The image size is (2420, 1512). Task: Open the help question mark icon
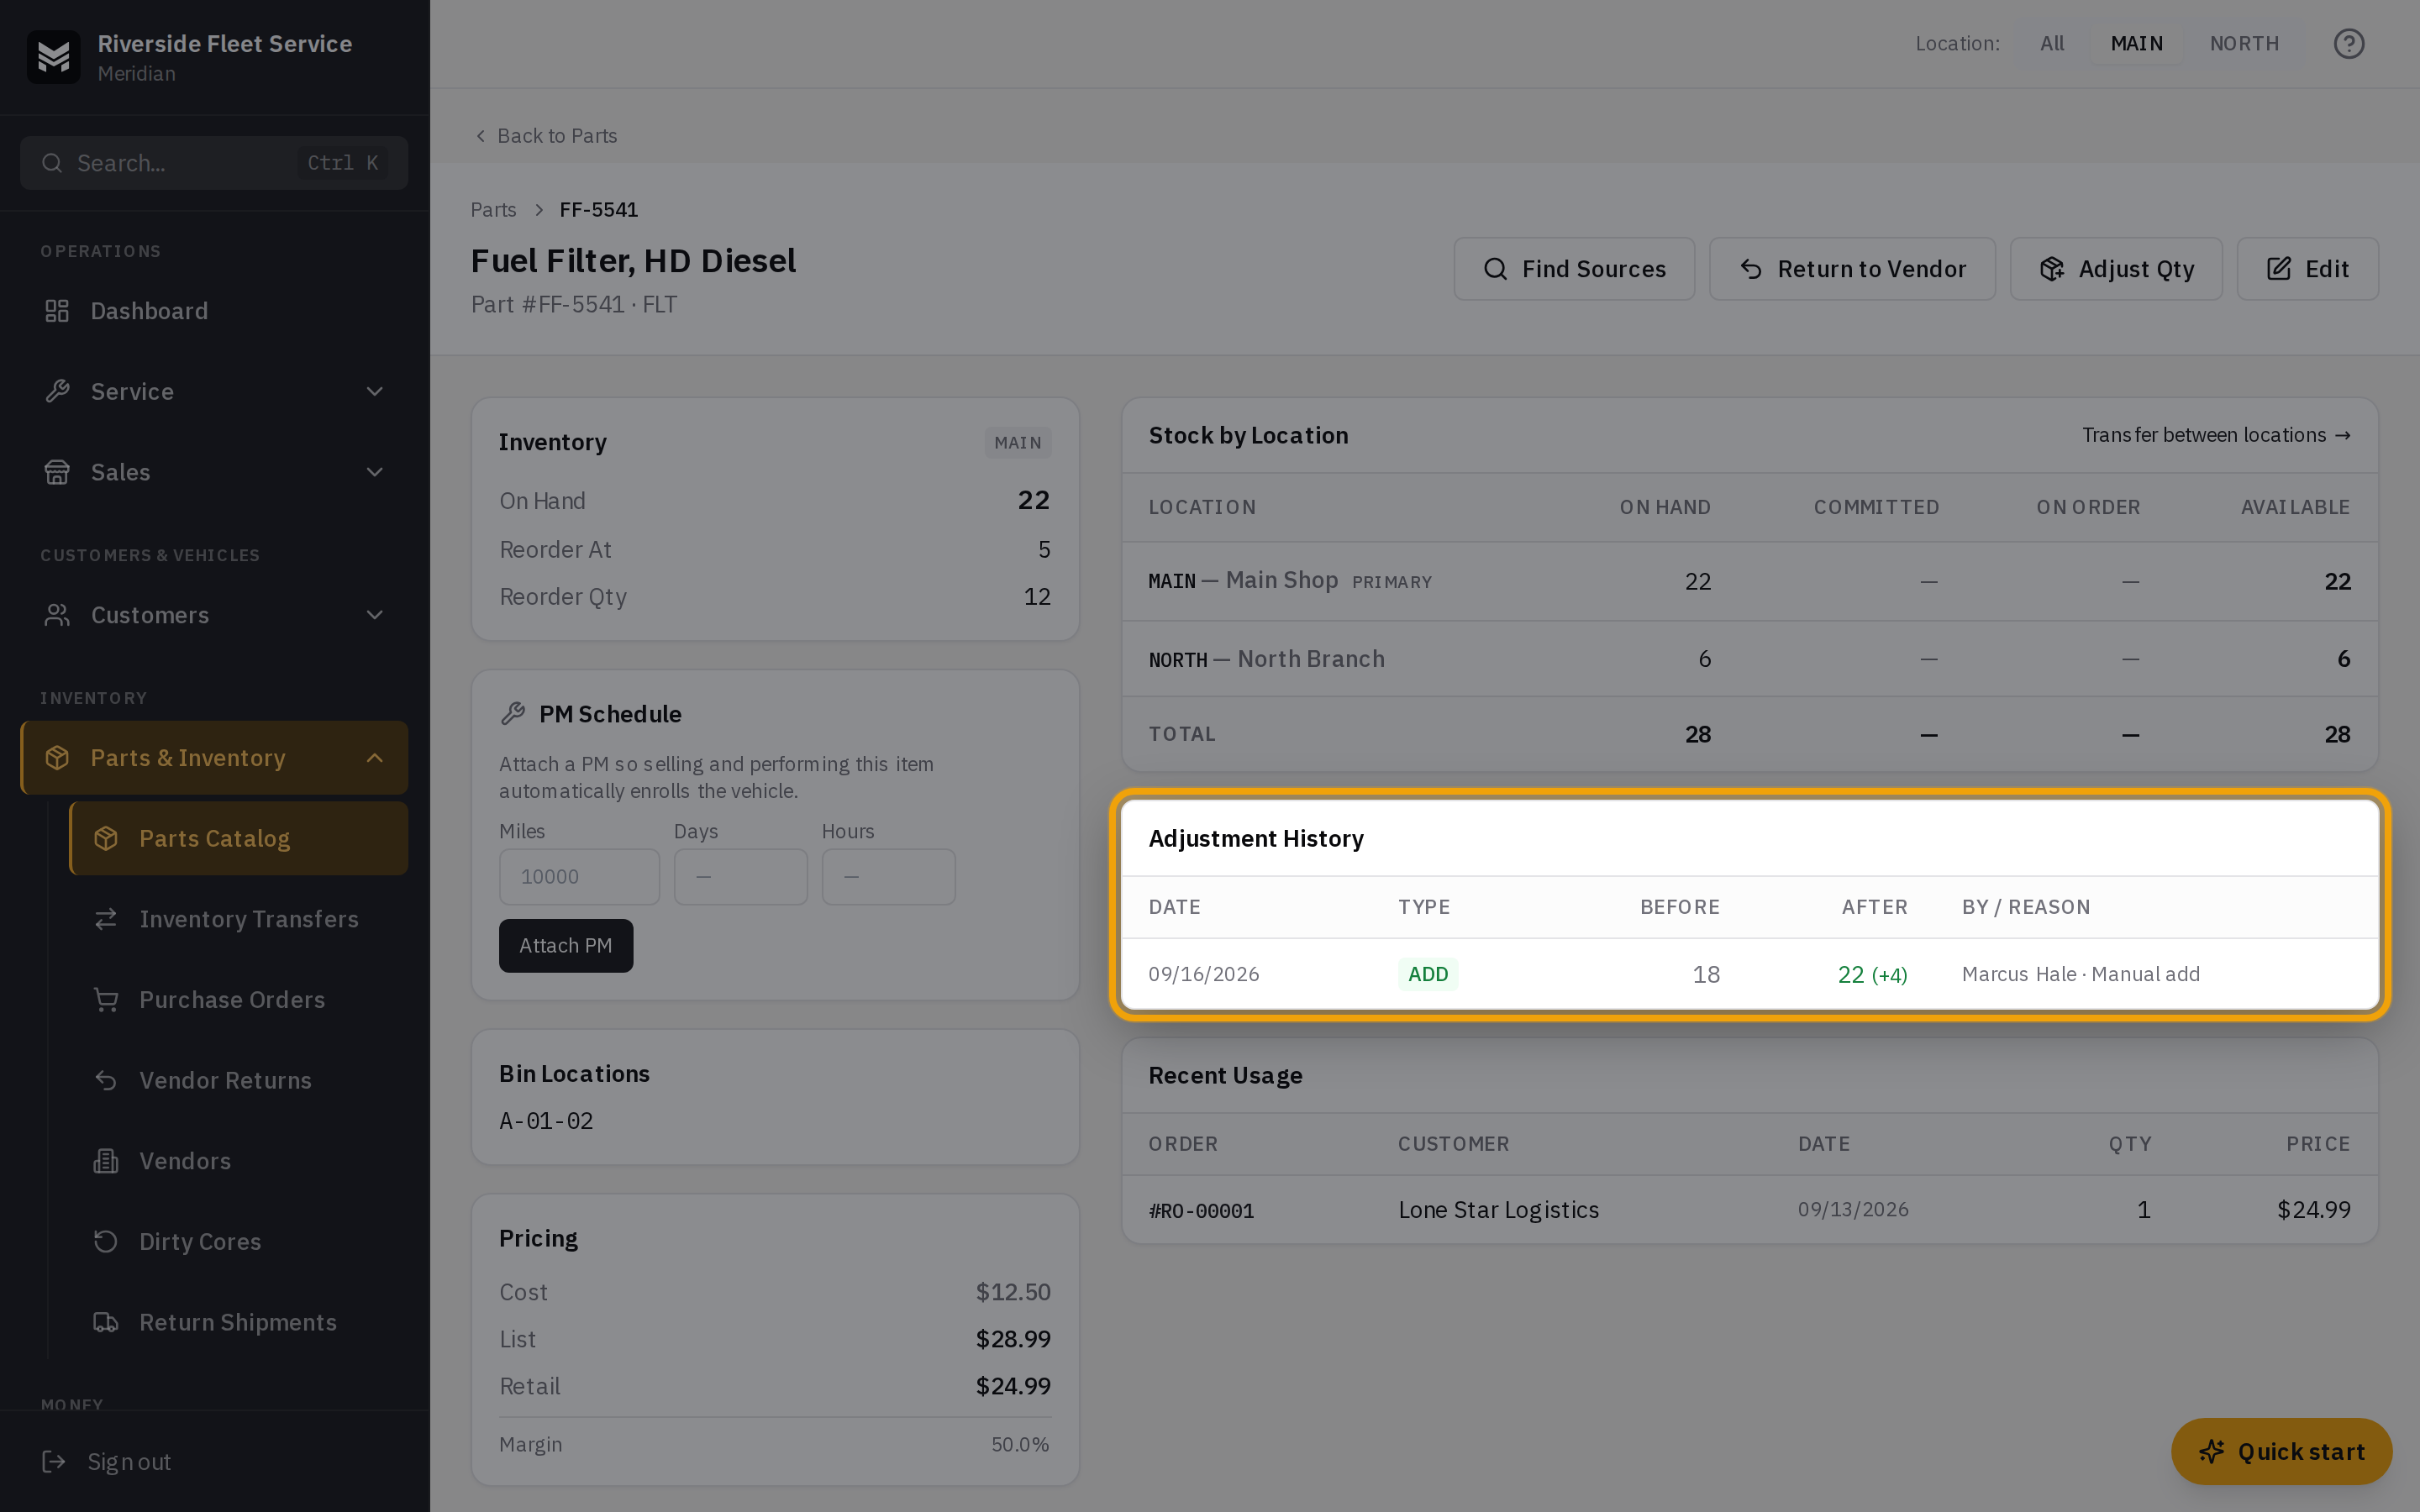[x=2348, y=44]
